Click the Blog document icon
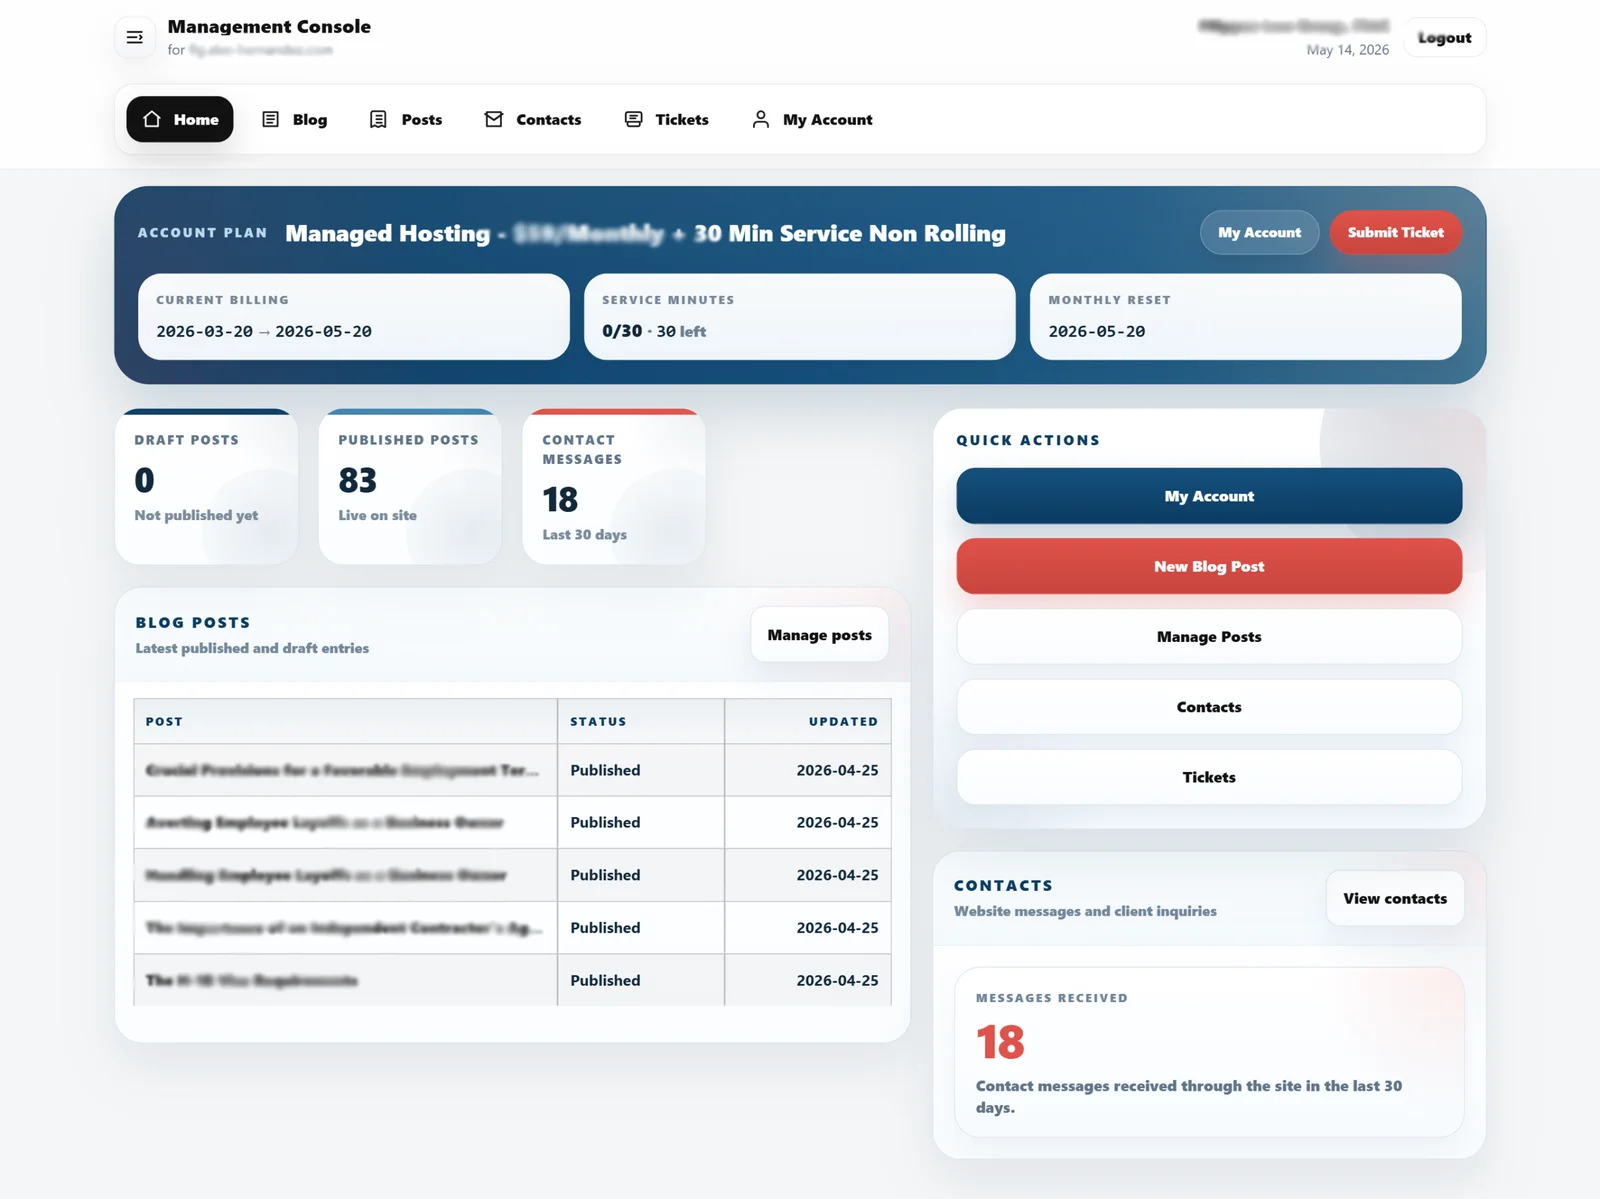Image resolution: width=1600 pixels, height=1199 pixels. tap(271, 119)
